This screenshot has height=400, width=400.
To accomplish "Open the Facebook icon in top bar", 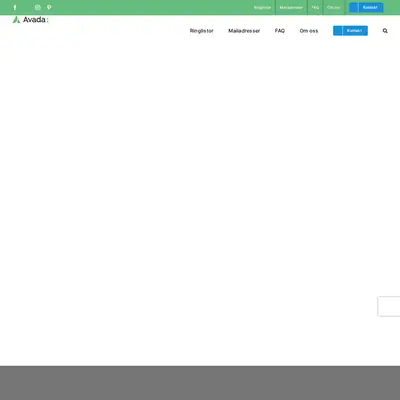I will pyautogui.click(x=15, y=7).
